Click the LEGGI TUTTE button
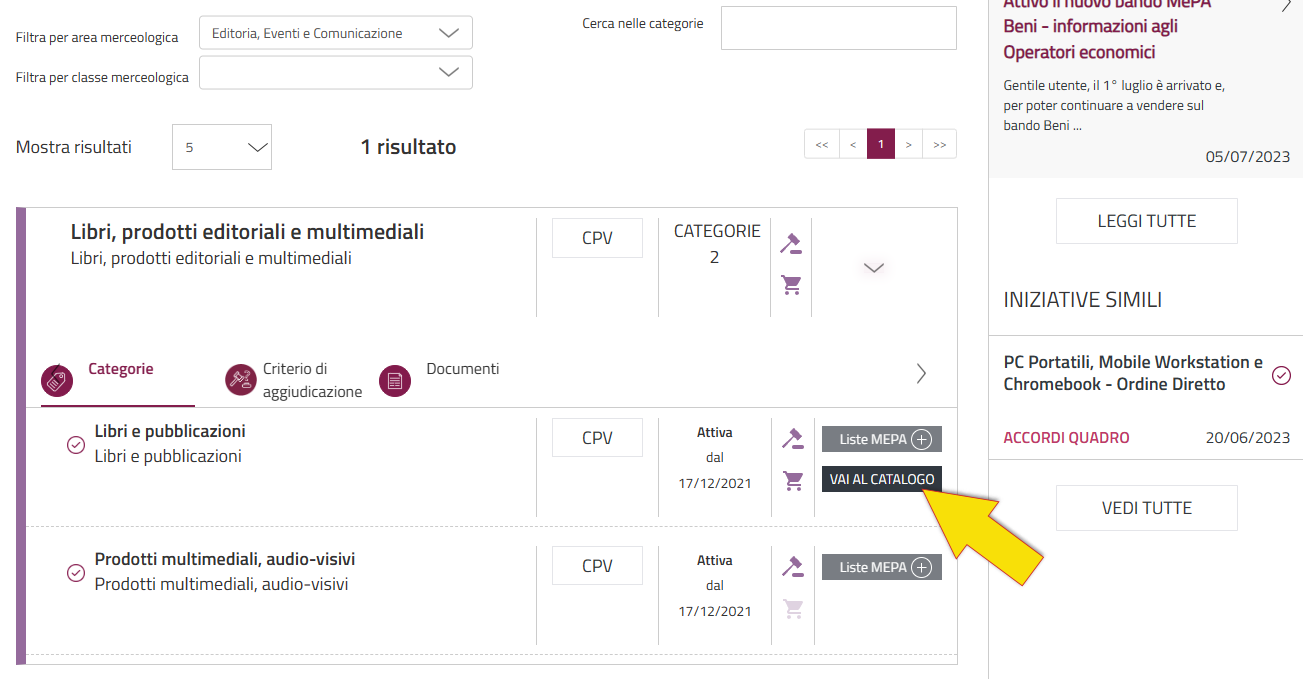The image size is (1303, 679). pyautogui.click(x=1147, y=221)
